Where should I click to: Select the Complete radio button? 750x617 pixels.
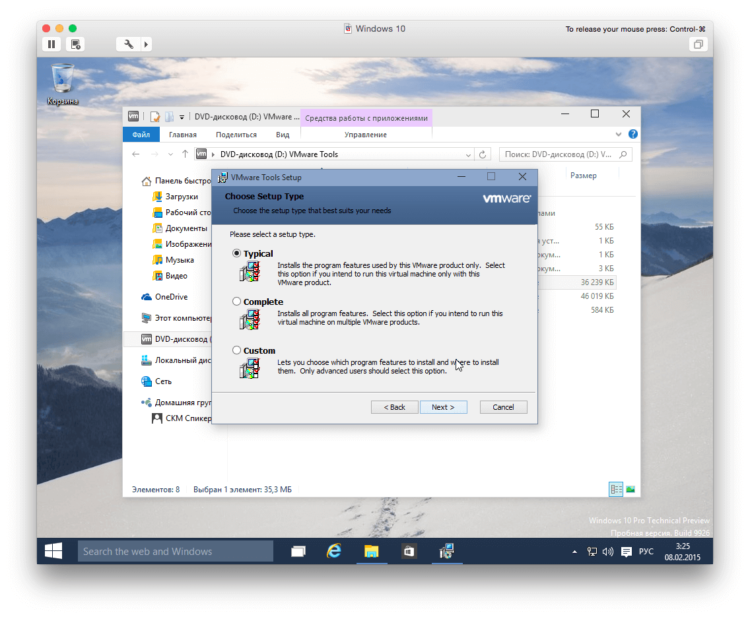(x=236, y=301)
